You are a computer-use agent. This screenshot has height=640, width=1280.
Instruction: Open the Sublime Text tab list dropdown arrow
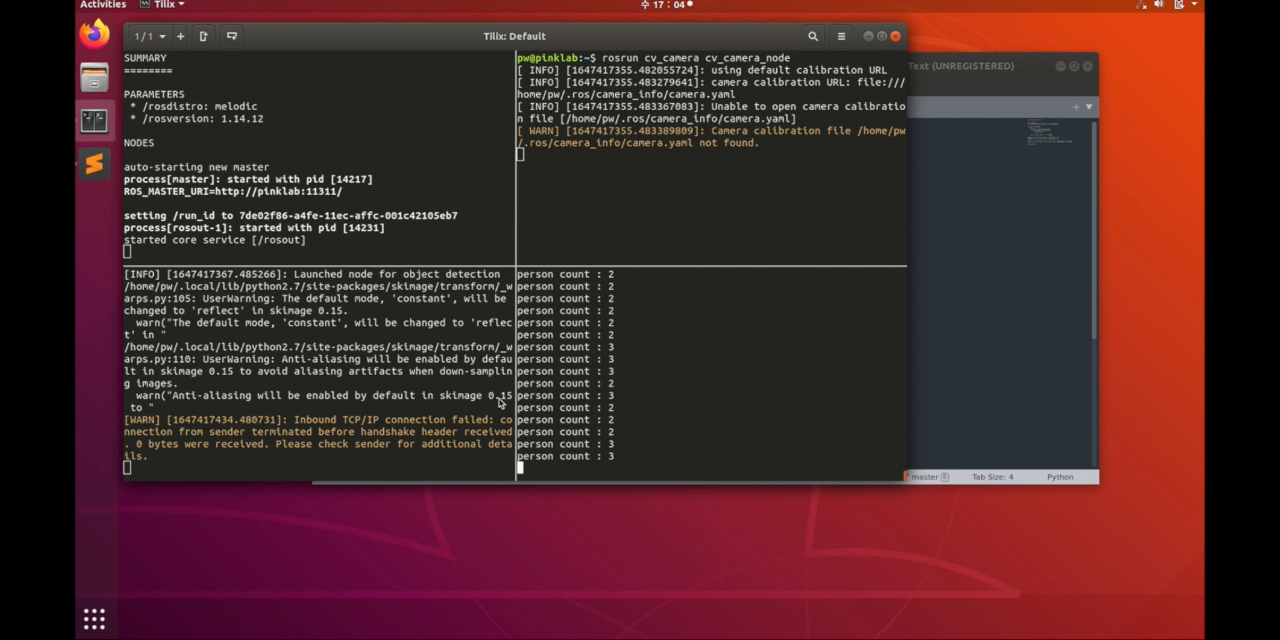pyautogui.click(x=1089, y=106)
